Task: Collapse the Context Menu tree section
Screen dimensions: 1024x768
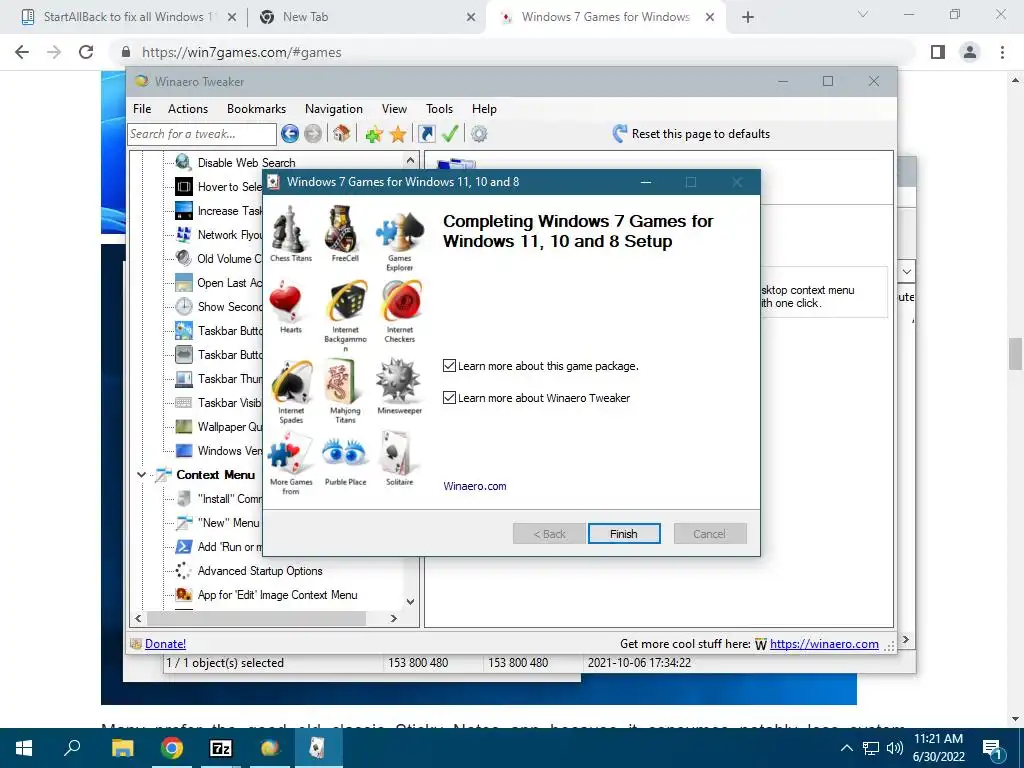Action: coord(141,475)
